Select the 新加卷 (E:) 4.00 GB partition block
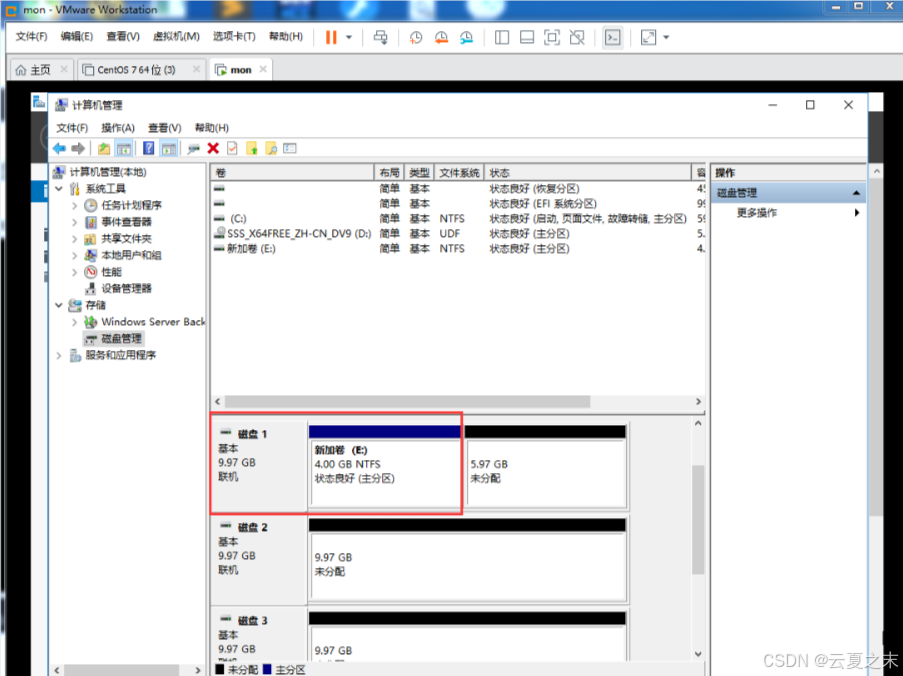The height and width of the screenshot is (676, 903). [x=384, y=466]
